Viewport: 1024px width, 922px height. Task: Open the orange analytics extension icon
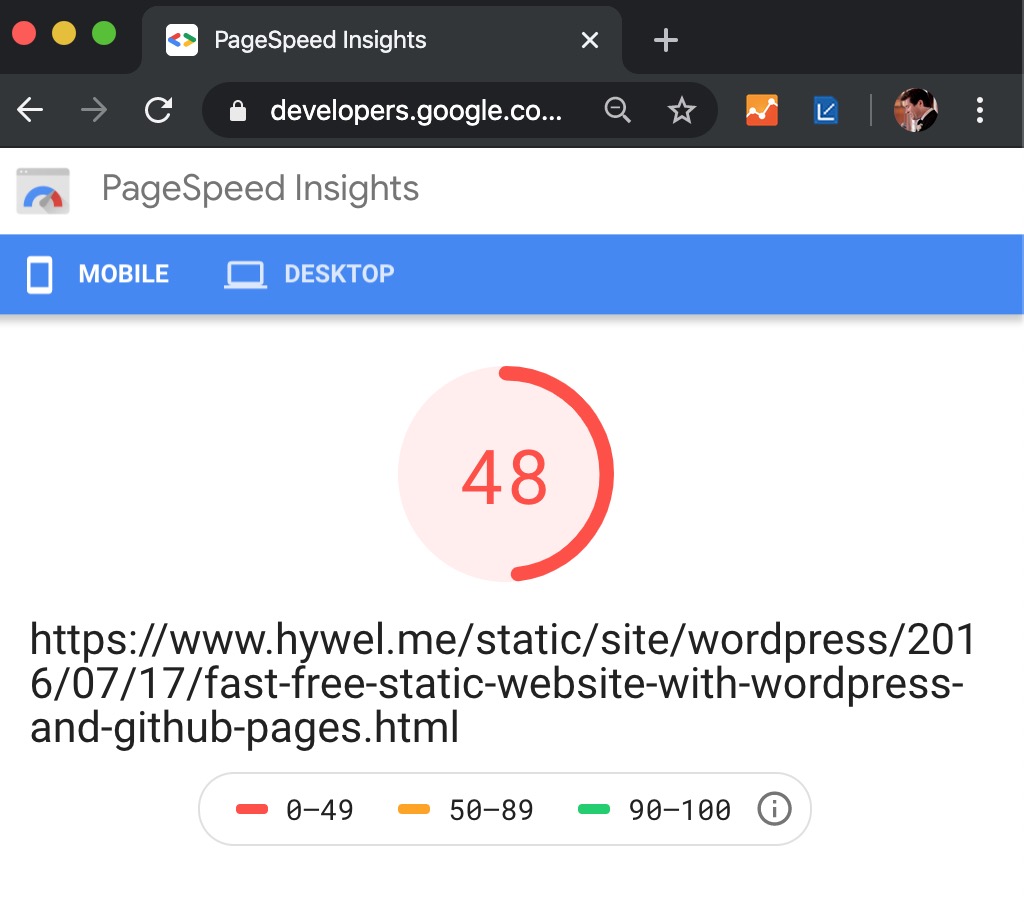pos(762,110)
